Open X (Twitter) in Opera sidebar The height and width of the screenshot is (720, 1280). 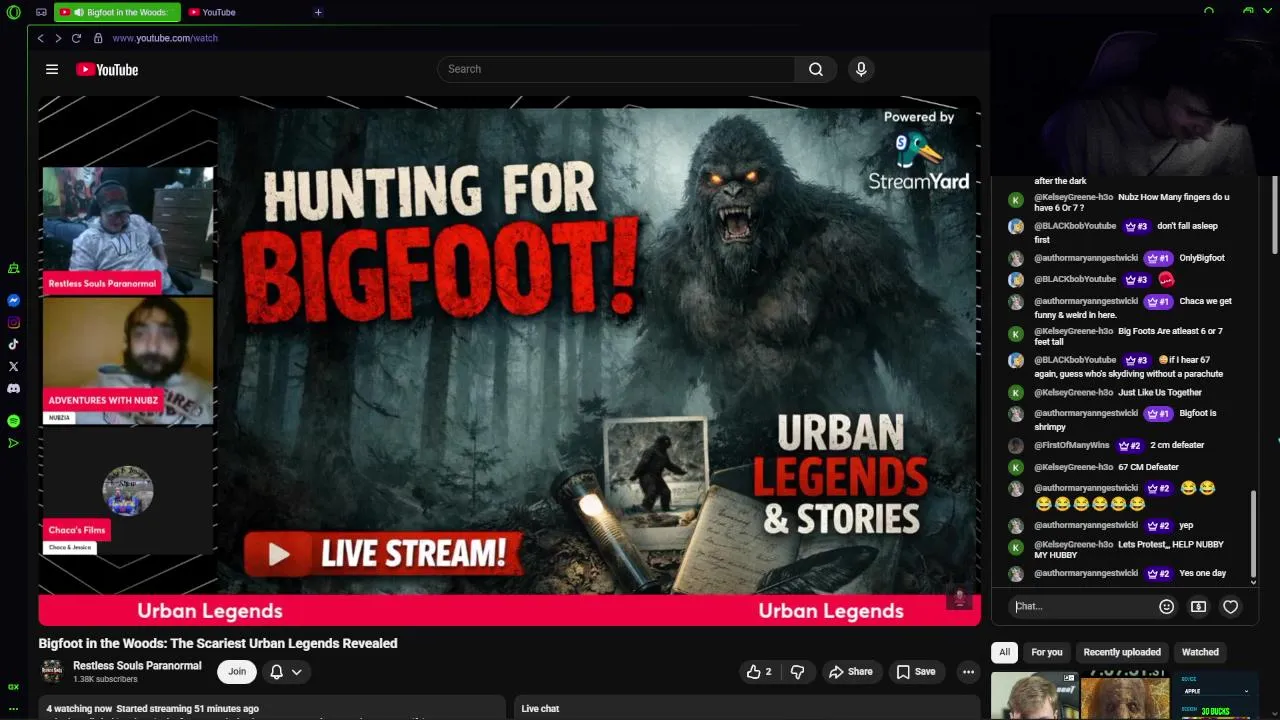click(x=14, y=366)
